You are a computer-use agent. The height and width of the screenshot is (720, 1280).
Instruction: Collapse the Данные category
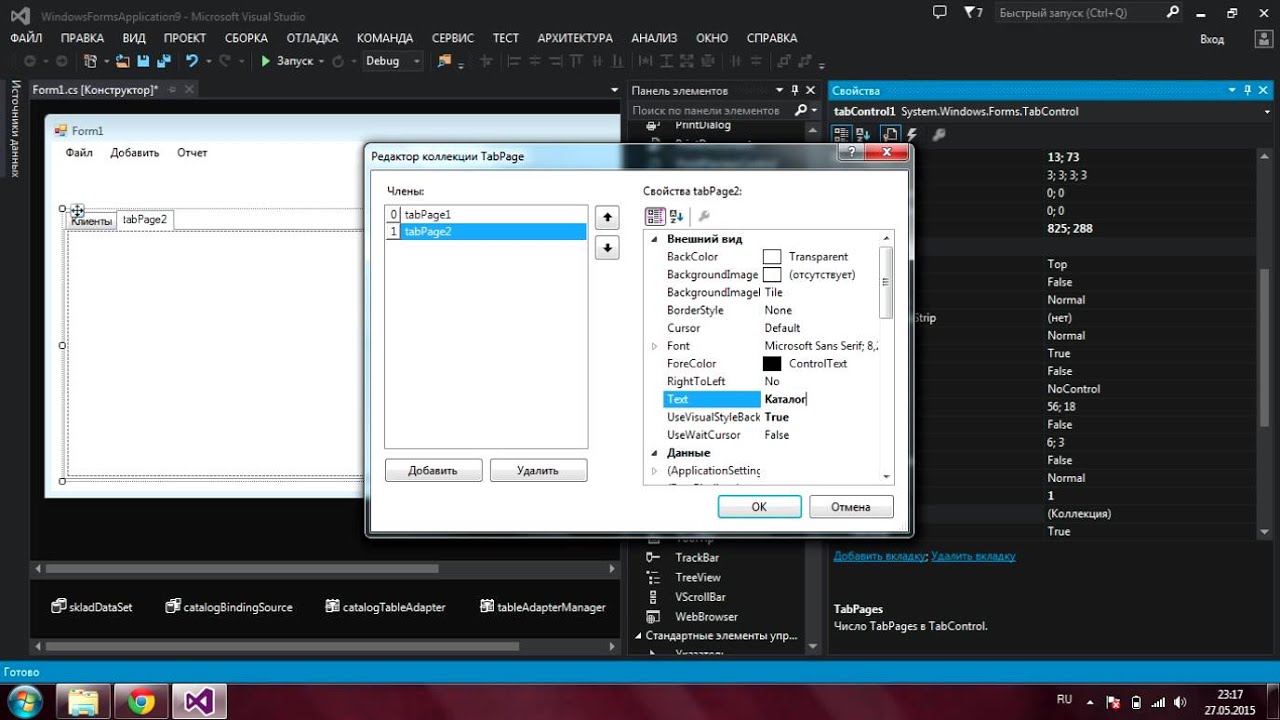(x=655, y=453)
